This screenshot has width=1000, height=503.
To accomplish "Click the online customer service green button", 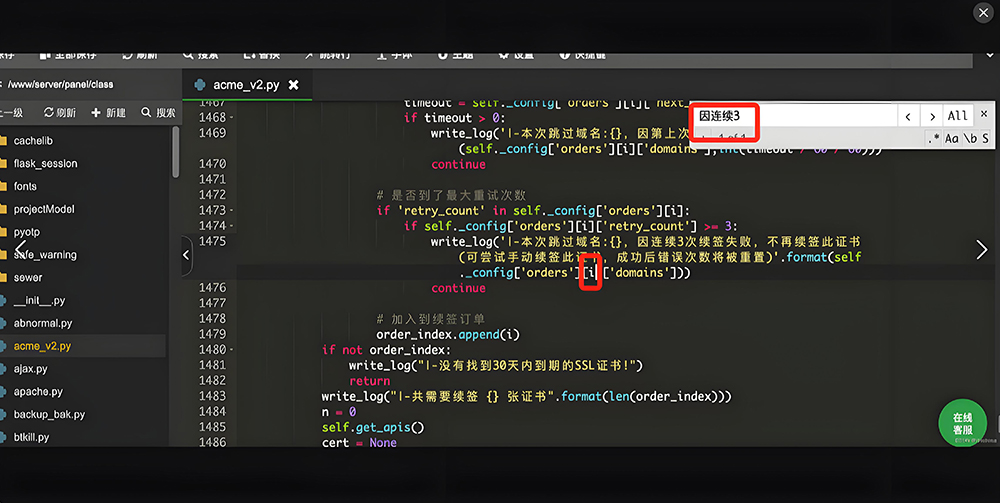I will (x=962, y=423).
